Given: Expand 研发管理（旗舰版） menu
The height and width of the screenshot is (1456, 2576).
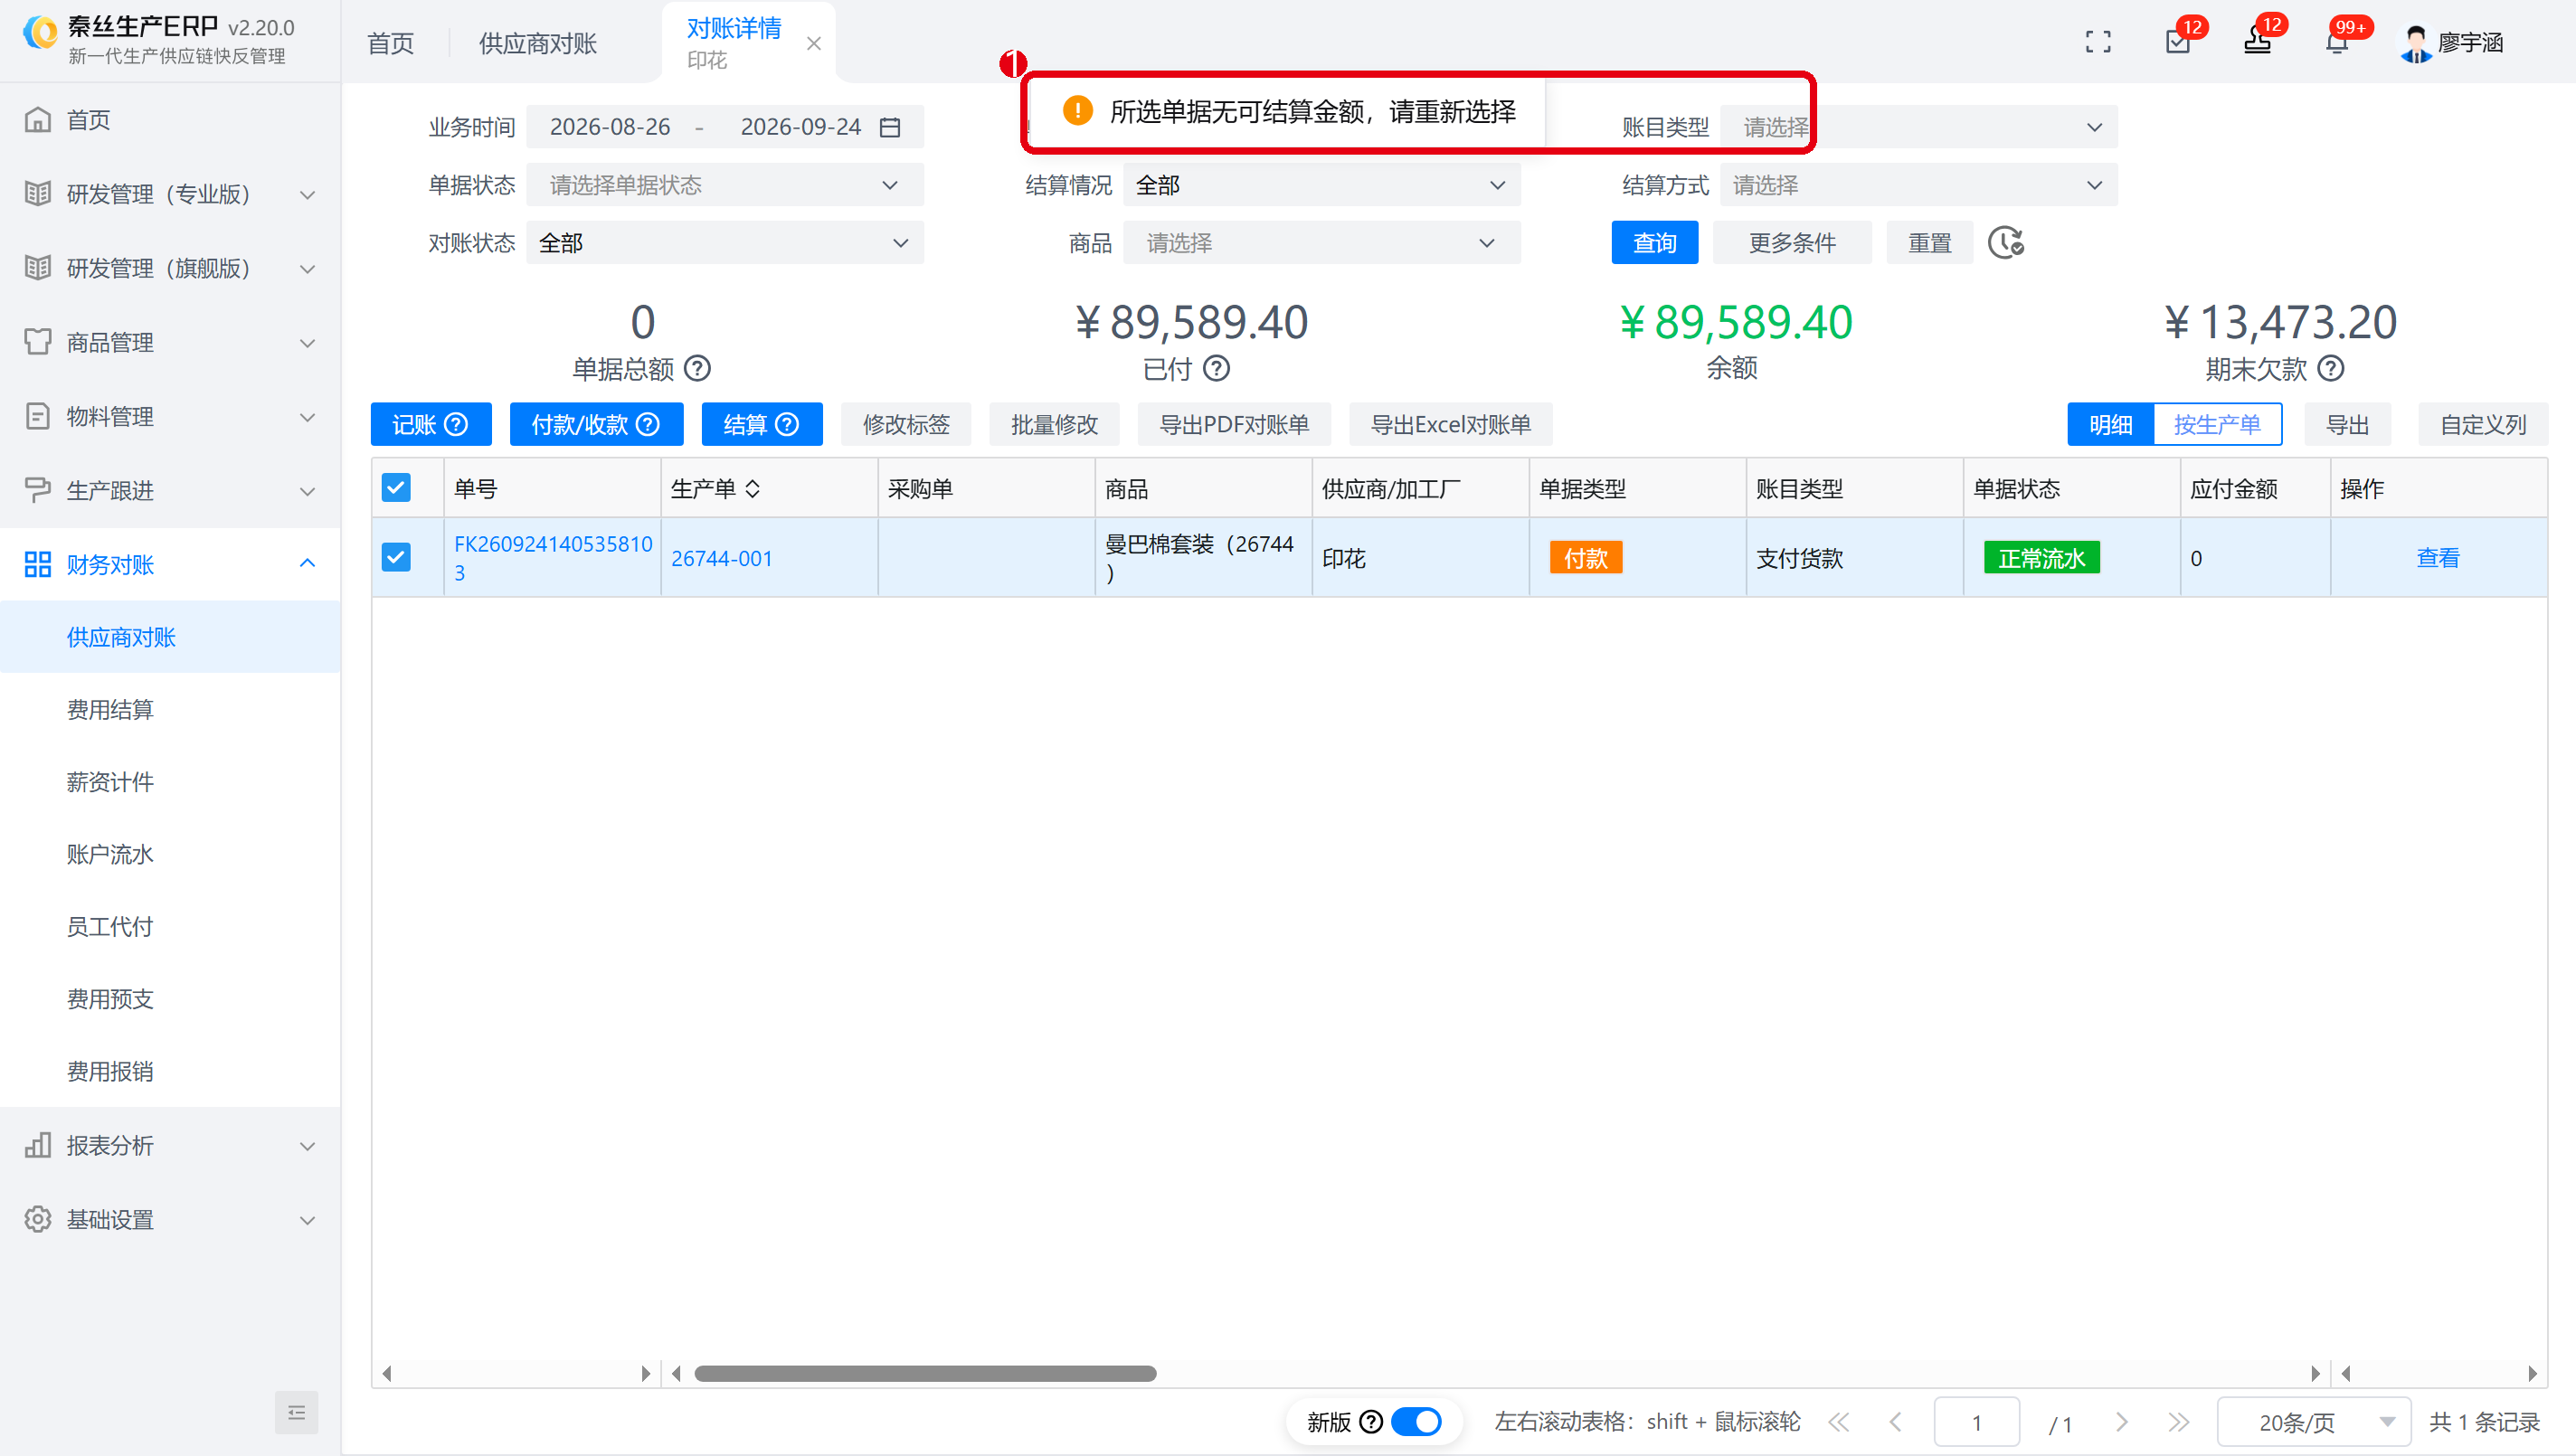Looking at the screenshot, I should (170, 268).
